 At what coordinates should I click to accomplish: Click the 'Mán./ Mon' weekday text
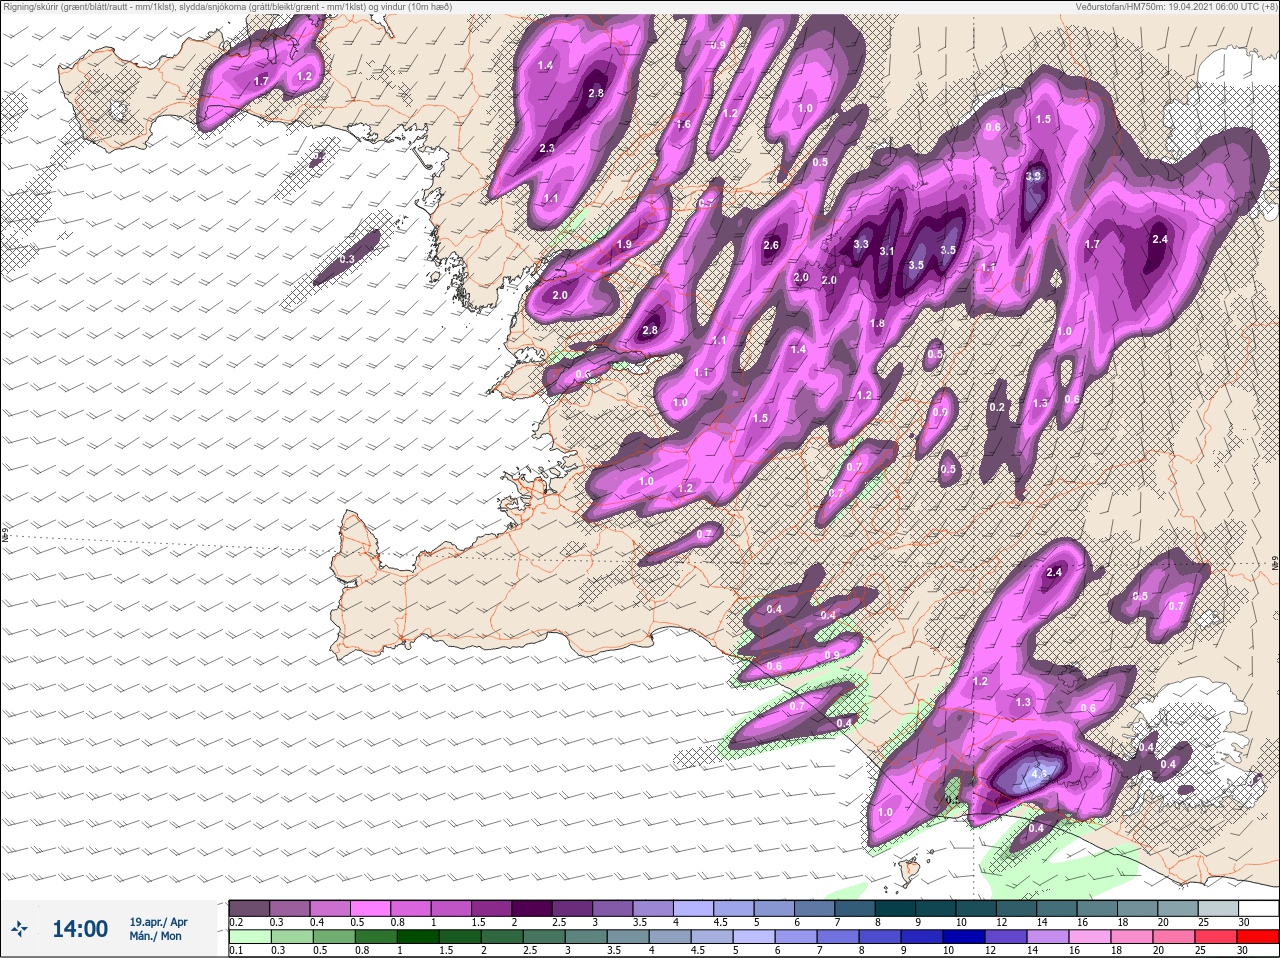pyautogui.click(x=155, y=936)
